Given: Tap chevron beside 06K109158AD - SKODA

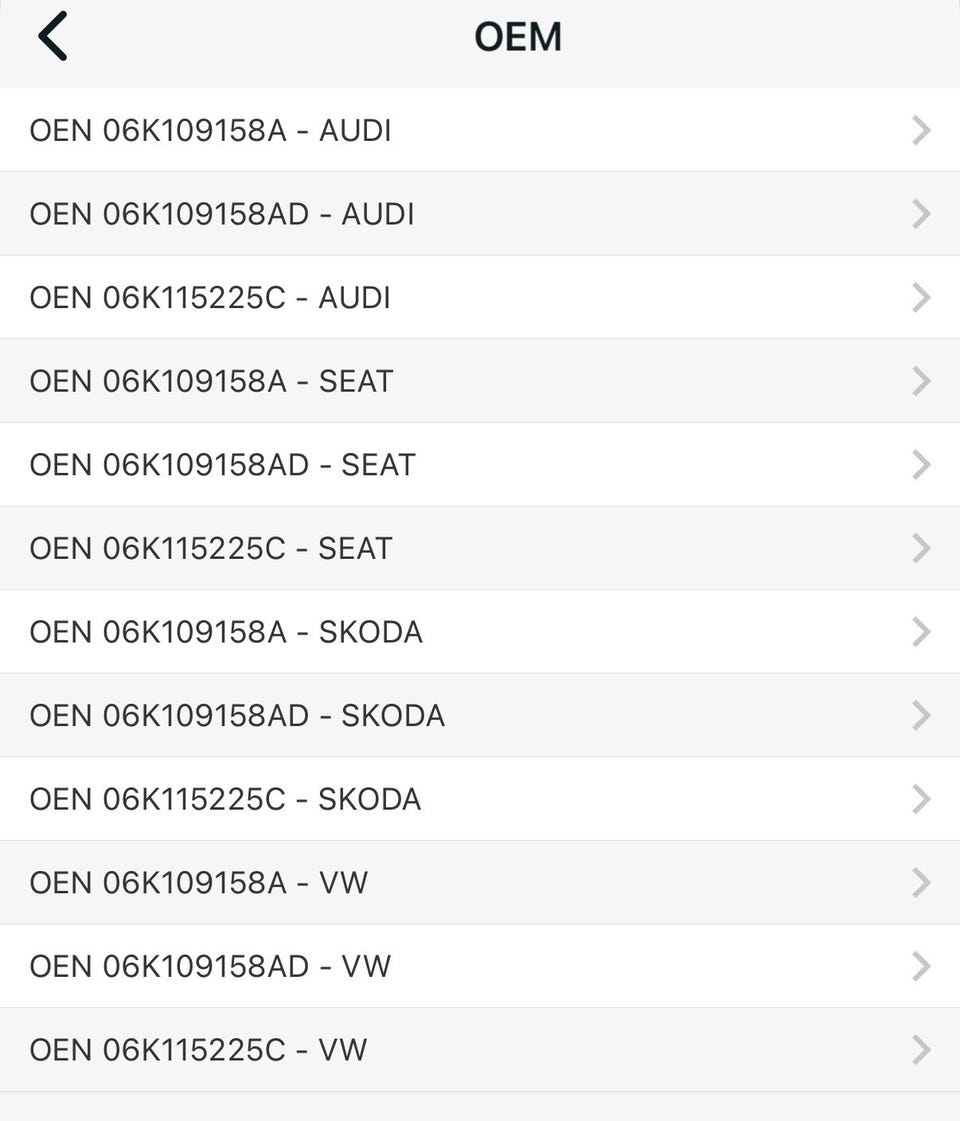Looking at the screenshot, I should point(921,715).
